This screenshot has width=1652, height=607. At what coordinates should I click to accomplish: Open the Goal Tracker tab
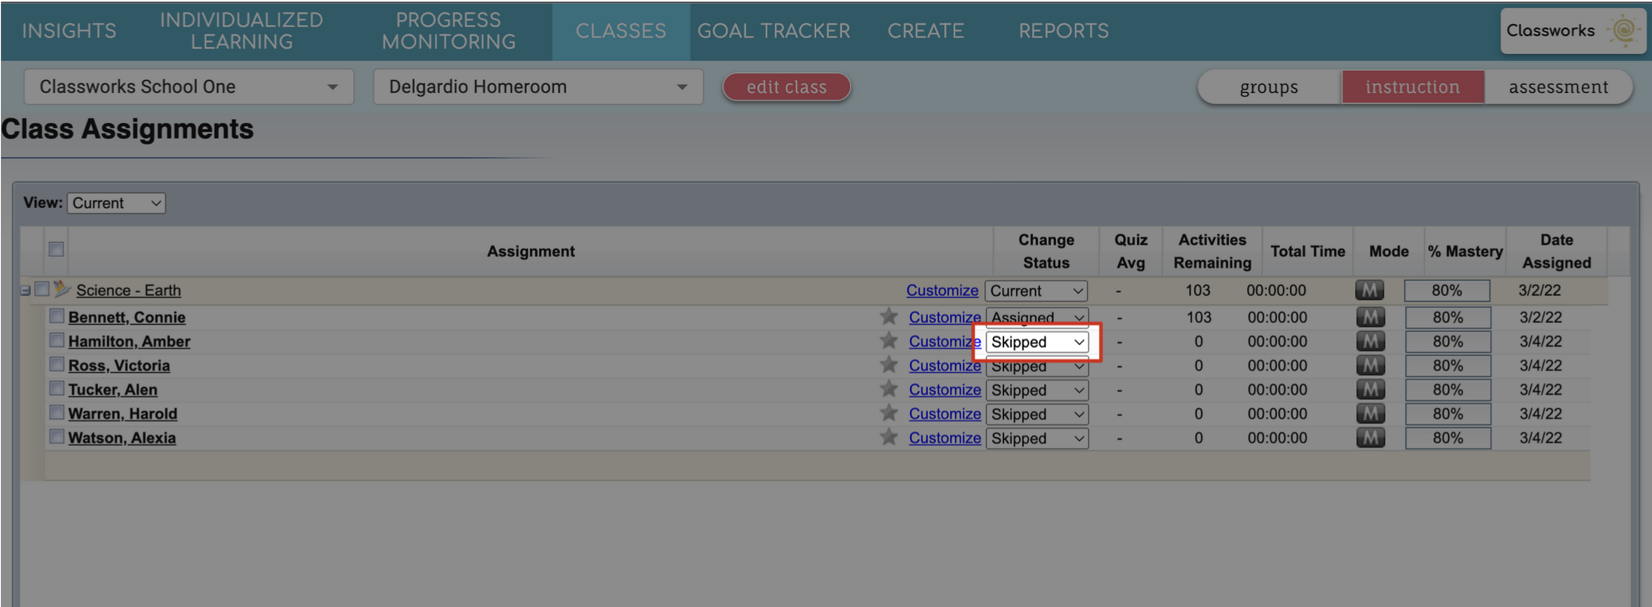tap(774, 31)
